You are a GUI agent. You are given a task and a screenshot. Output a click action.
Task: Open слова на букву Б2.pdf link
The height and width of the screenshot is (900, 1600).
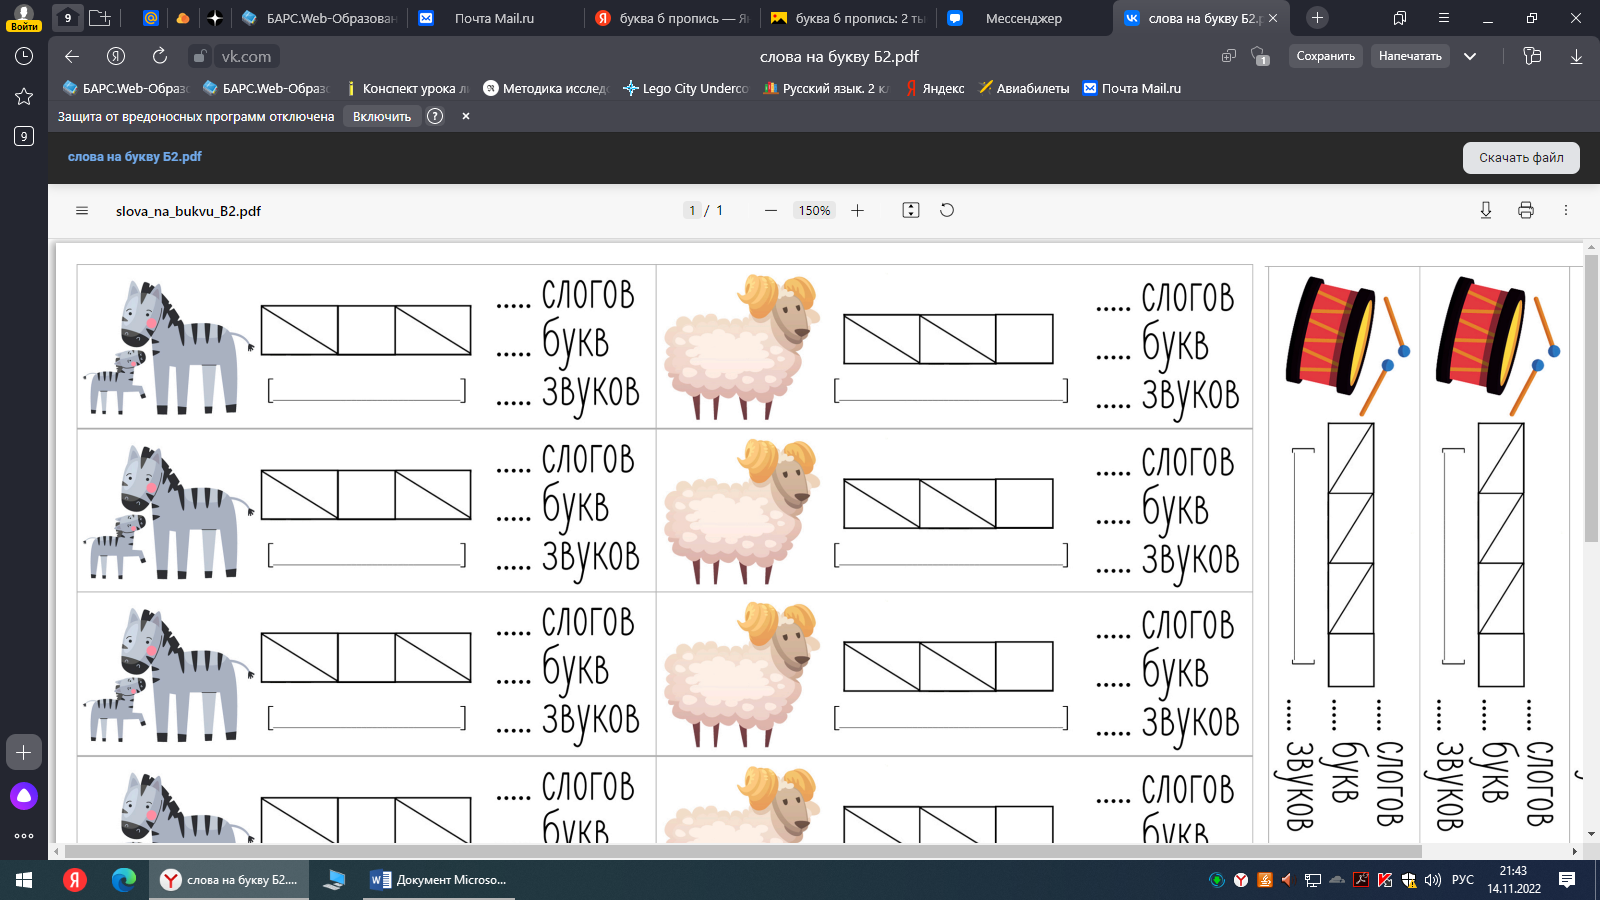135,156
